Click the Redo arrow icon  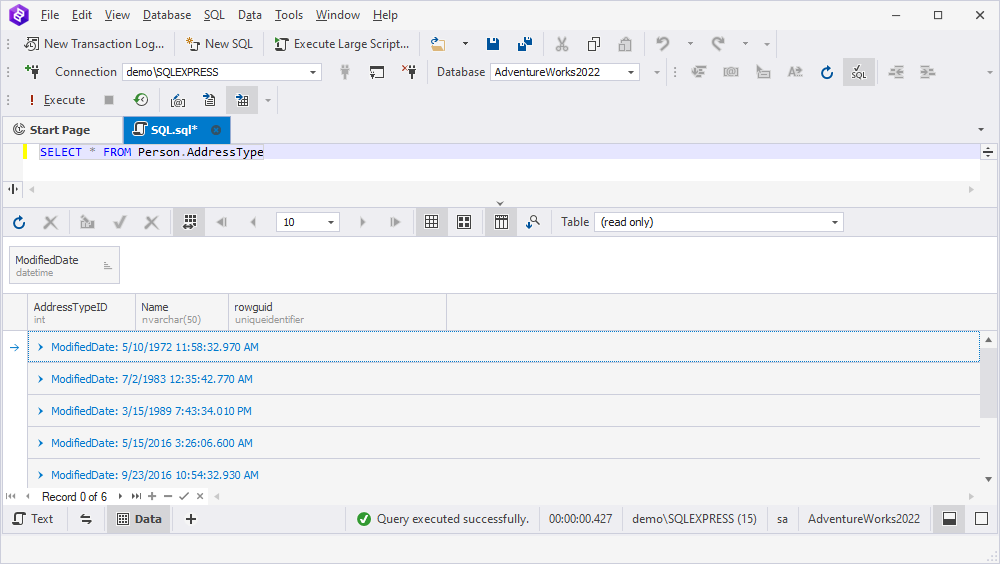pos(718,44)
